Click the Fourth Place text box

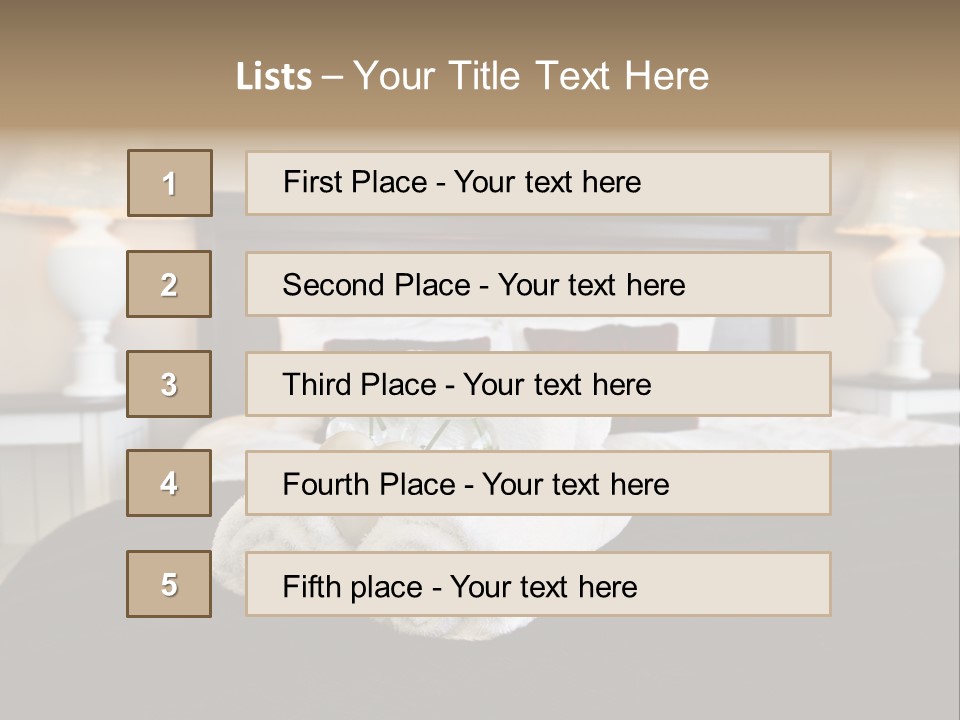click(538, 483)
